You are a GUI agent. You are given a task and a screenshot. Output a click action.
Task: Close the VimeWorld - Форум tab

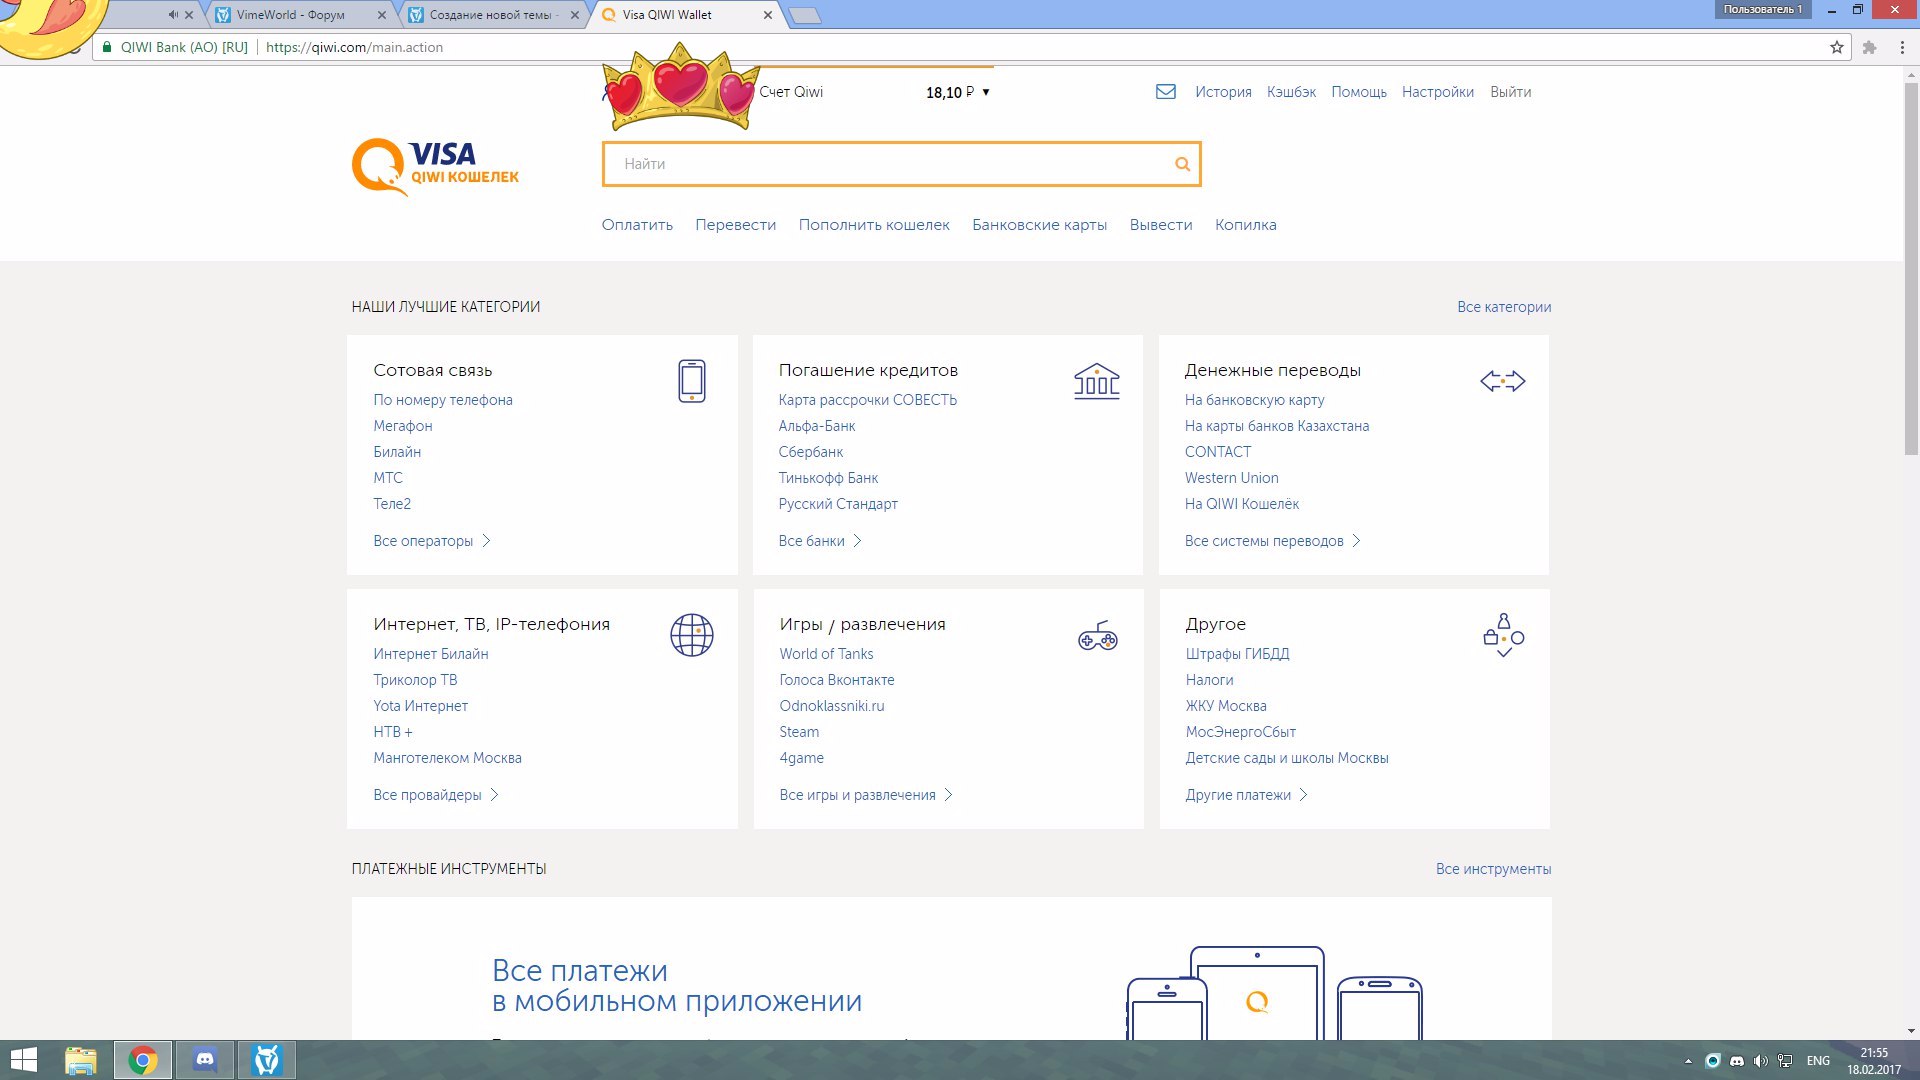point(381,15)
